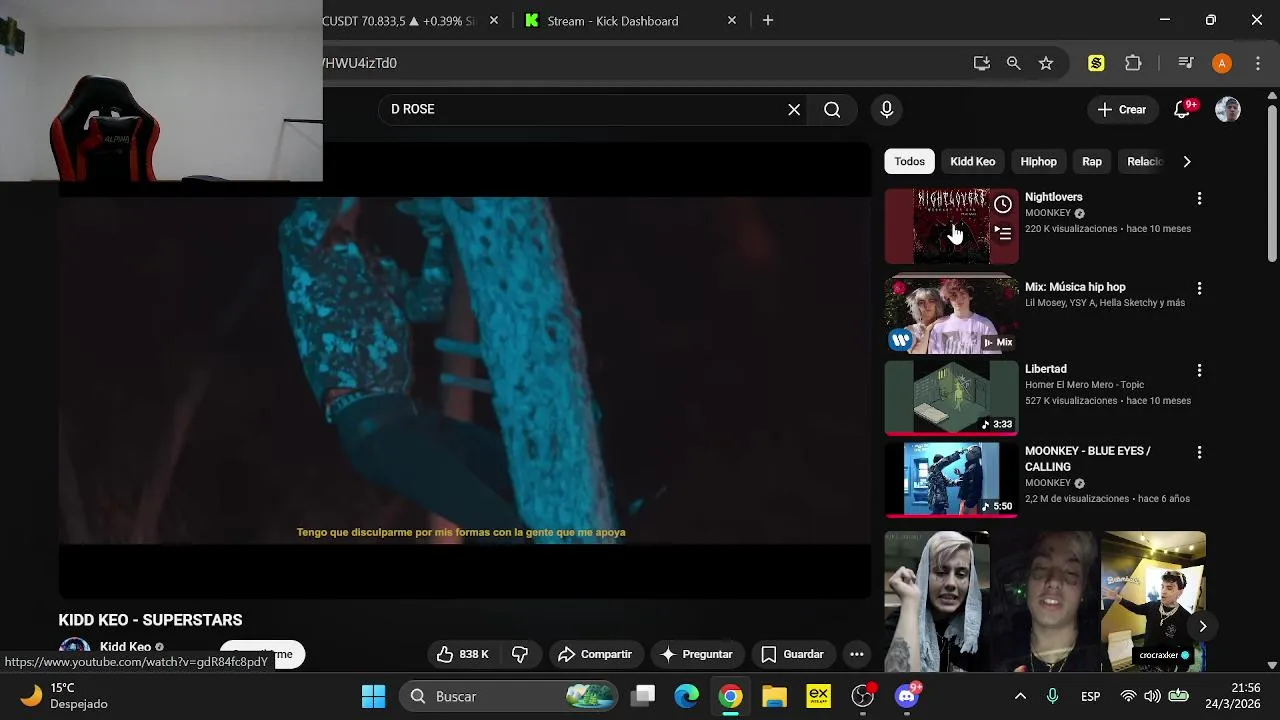Click the Crear button

(x=1122, y=109)
